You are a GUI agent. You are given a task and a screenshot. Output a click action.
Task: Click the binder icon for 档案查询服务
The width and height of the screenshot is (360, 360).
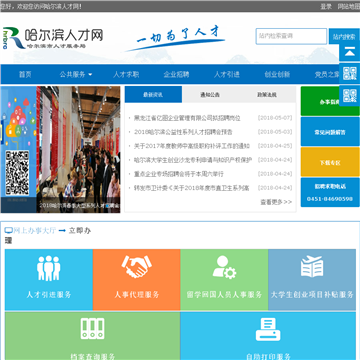click(92, 328)
